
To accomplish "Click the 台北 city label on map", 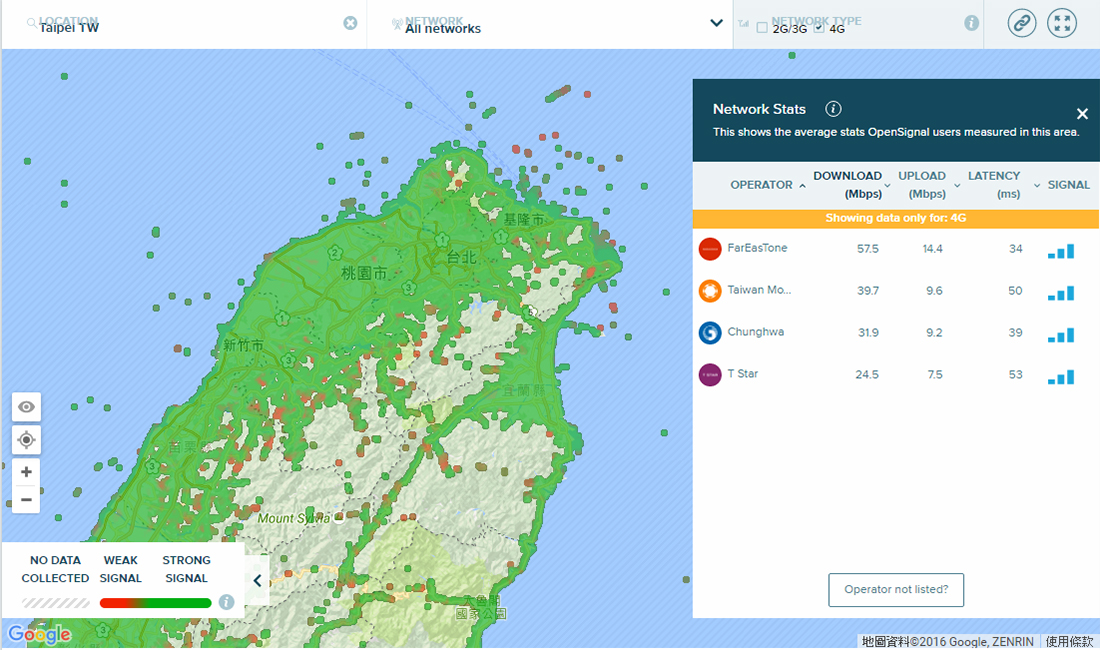I will coord(462,257).
